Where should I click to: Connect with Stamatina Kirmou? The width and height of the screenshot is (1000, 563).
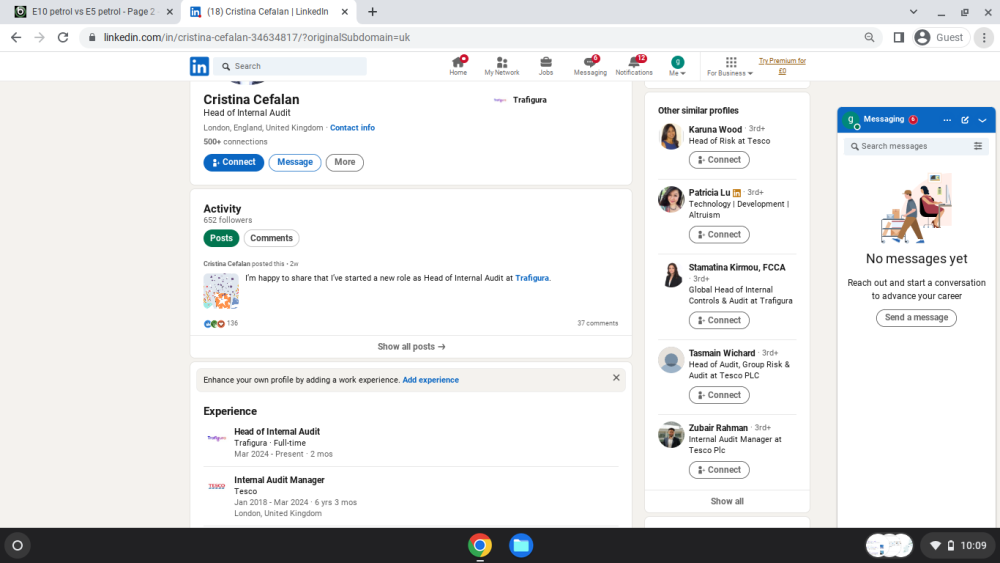click(x=719, y=320)
